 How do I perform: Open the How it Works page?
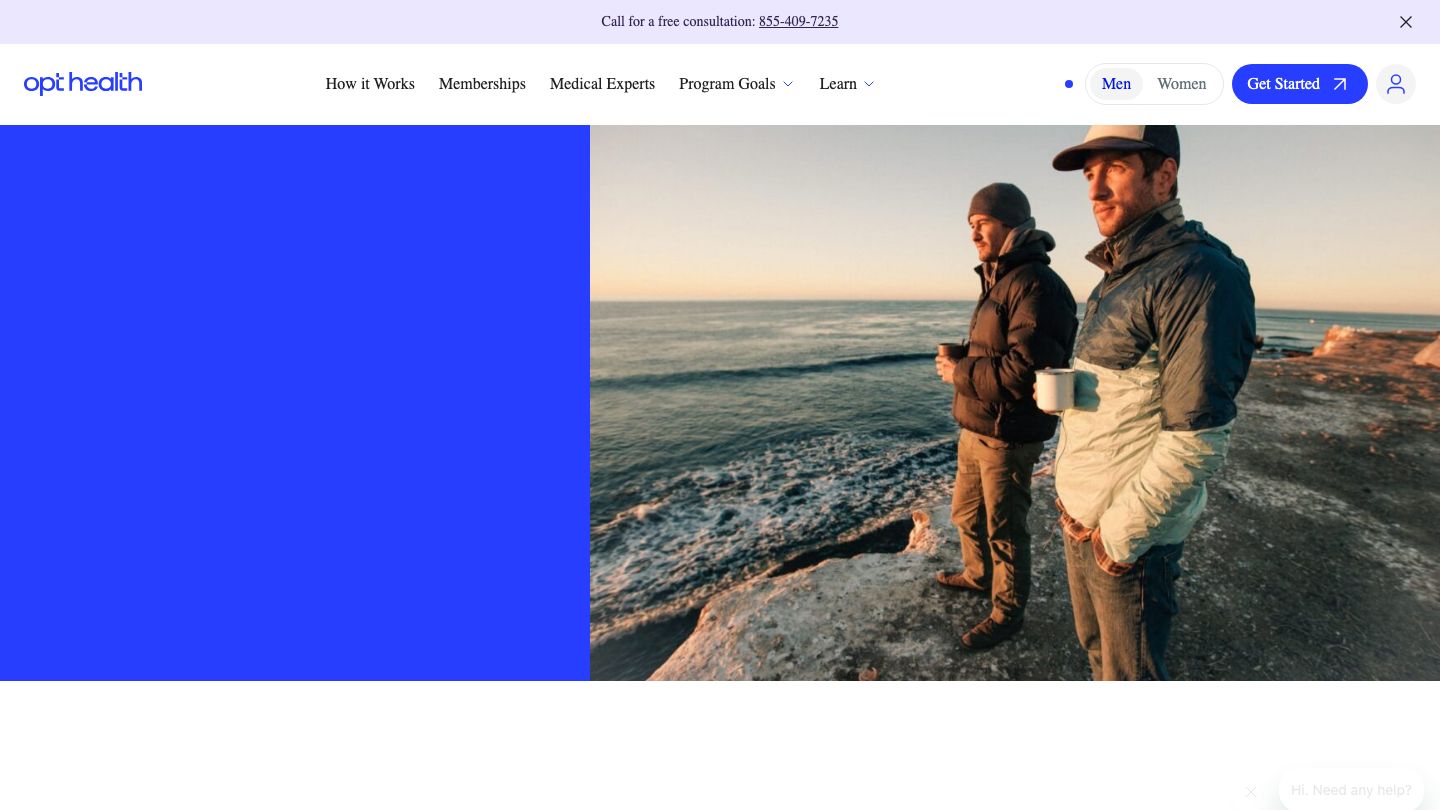370,84
